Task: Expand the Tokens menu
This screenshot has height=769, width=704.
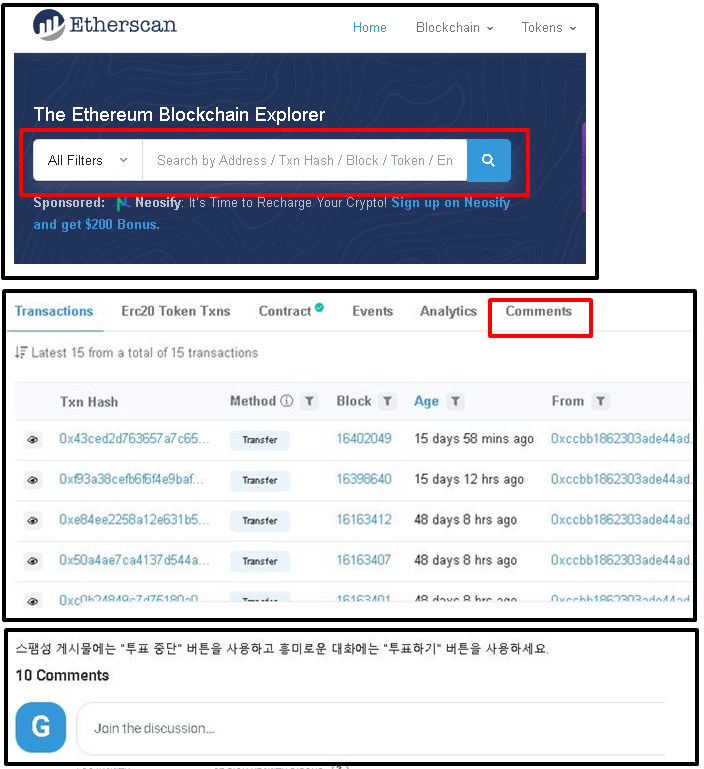Action: pos(548,27)
